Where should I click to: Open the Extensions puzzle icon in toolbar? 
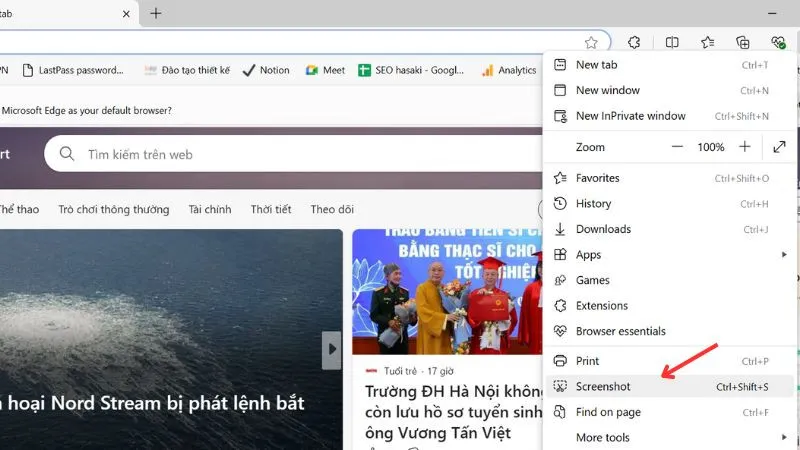(x=633, y=42)
